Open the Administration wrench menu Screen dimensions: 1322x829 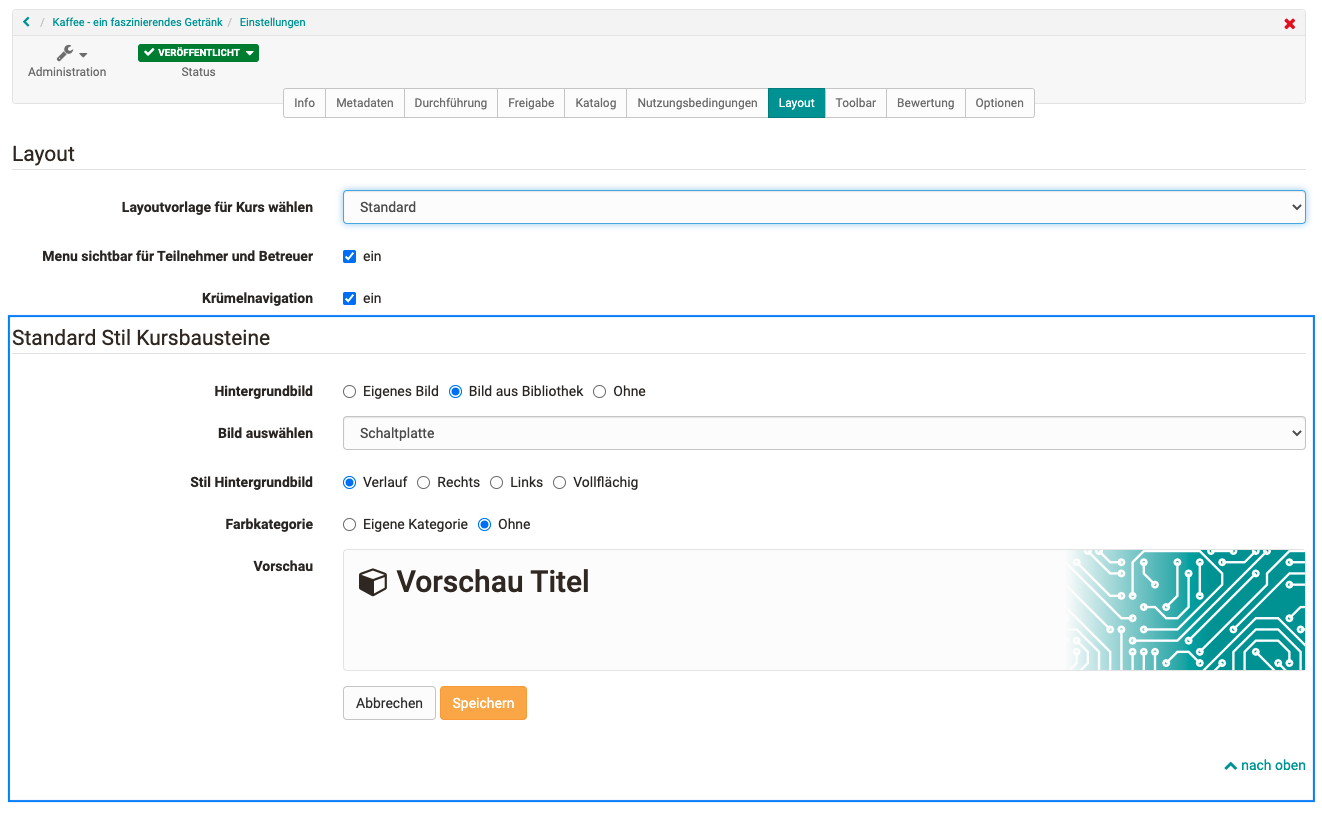click(70, 54)
